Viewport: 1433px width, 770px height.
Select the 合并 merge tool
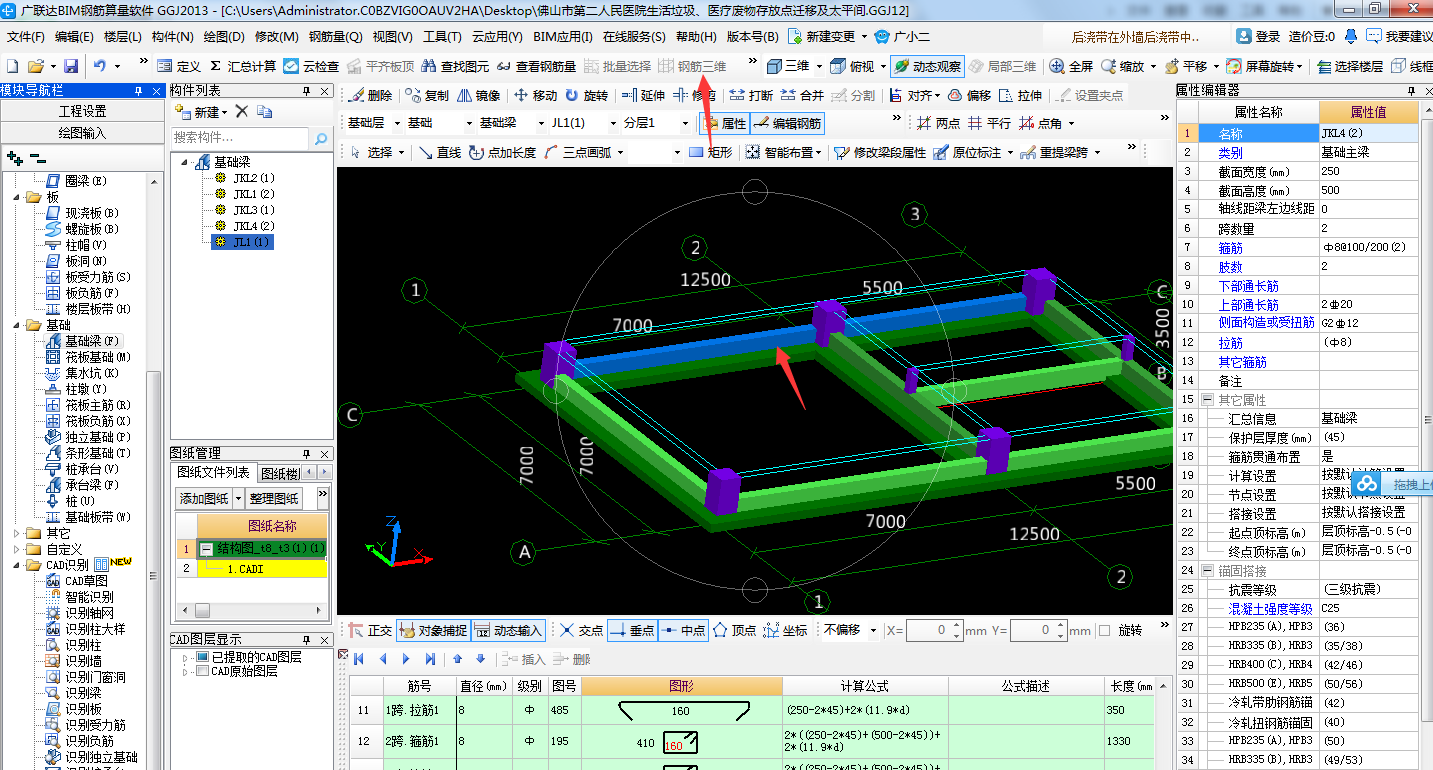pos(802,96)
